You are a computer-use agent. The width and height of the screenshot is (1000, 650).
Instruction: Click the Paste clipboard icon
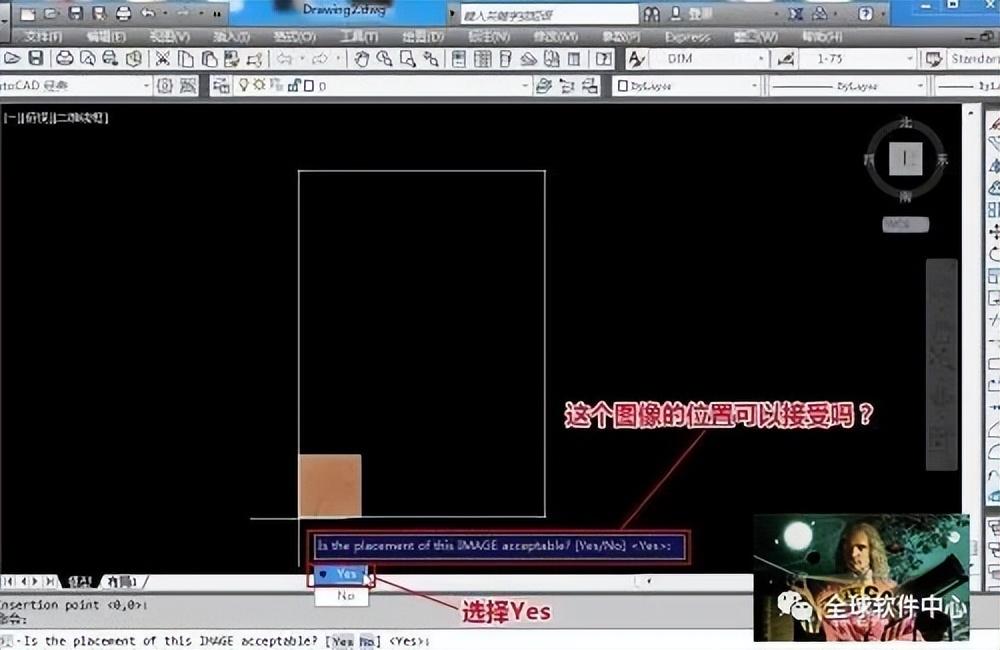click(x=209, y=59)
